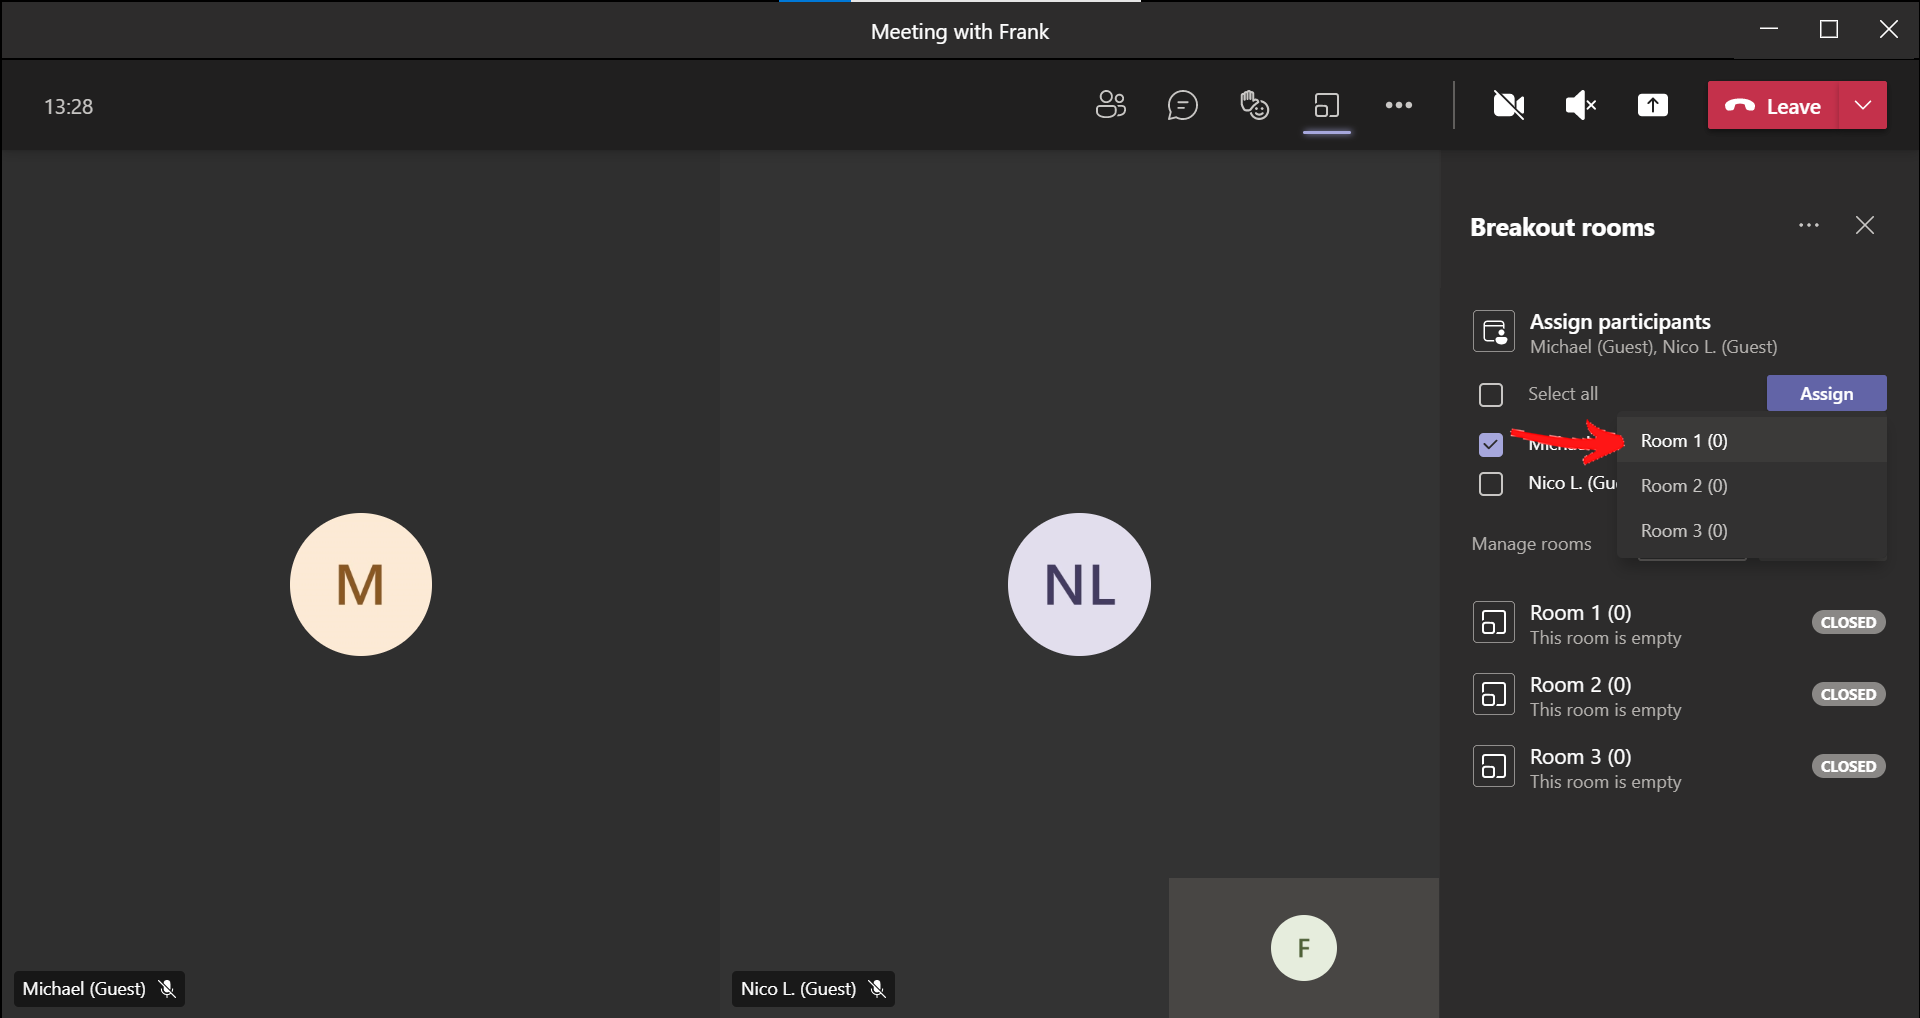Uncheck the Michael participant checkbox
The image size is (1920, 1018).
(1491, 444)
